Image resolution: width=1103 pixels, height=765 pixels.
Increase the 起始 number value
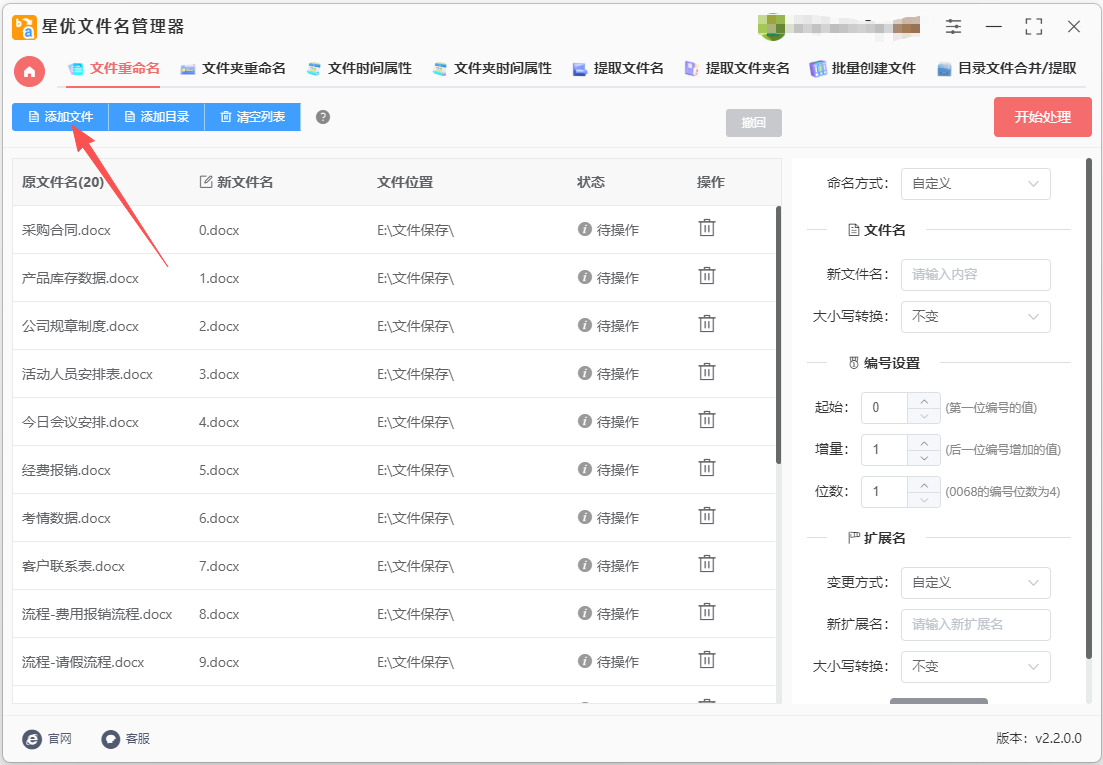click(x=924, y=400)
